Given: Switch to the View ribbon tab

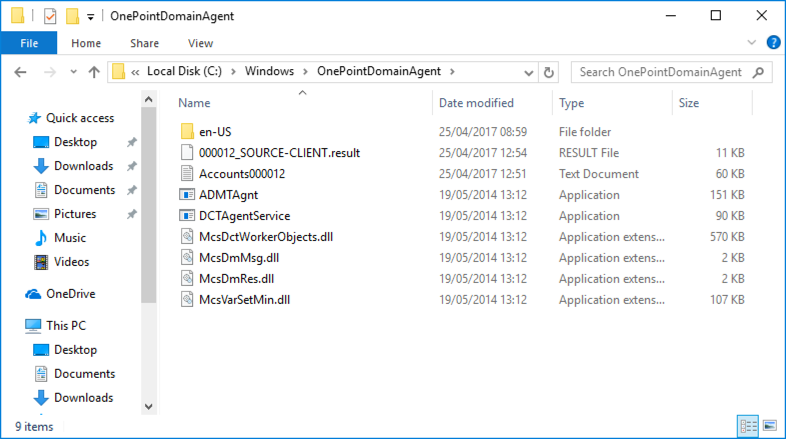Looking at the screenshot, I should (x=201, y=43).
